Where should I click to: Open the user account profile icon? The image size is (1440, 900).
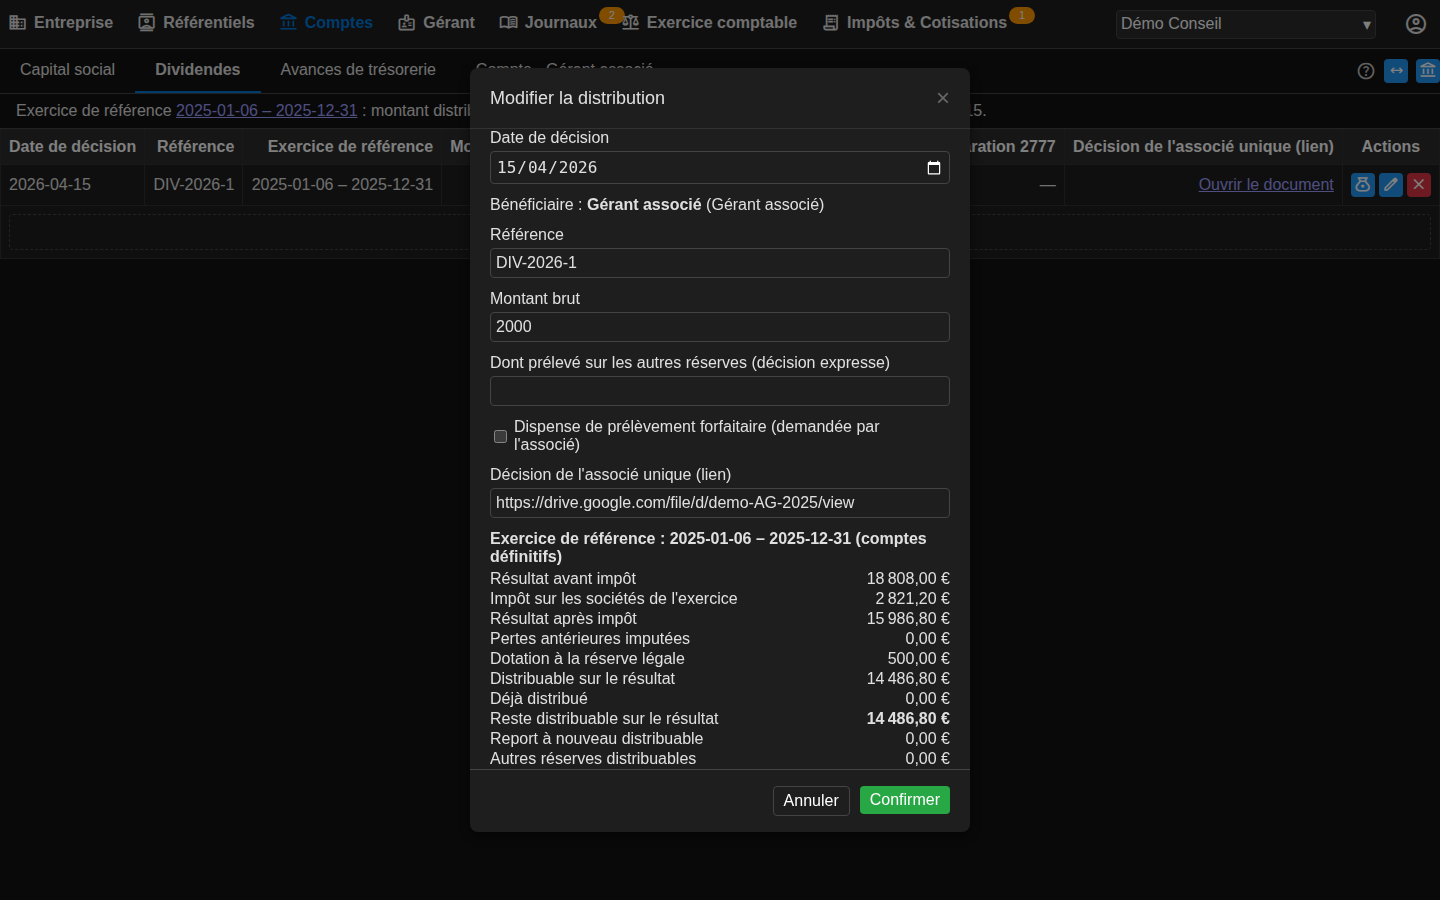(1416, 24)
